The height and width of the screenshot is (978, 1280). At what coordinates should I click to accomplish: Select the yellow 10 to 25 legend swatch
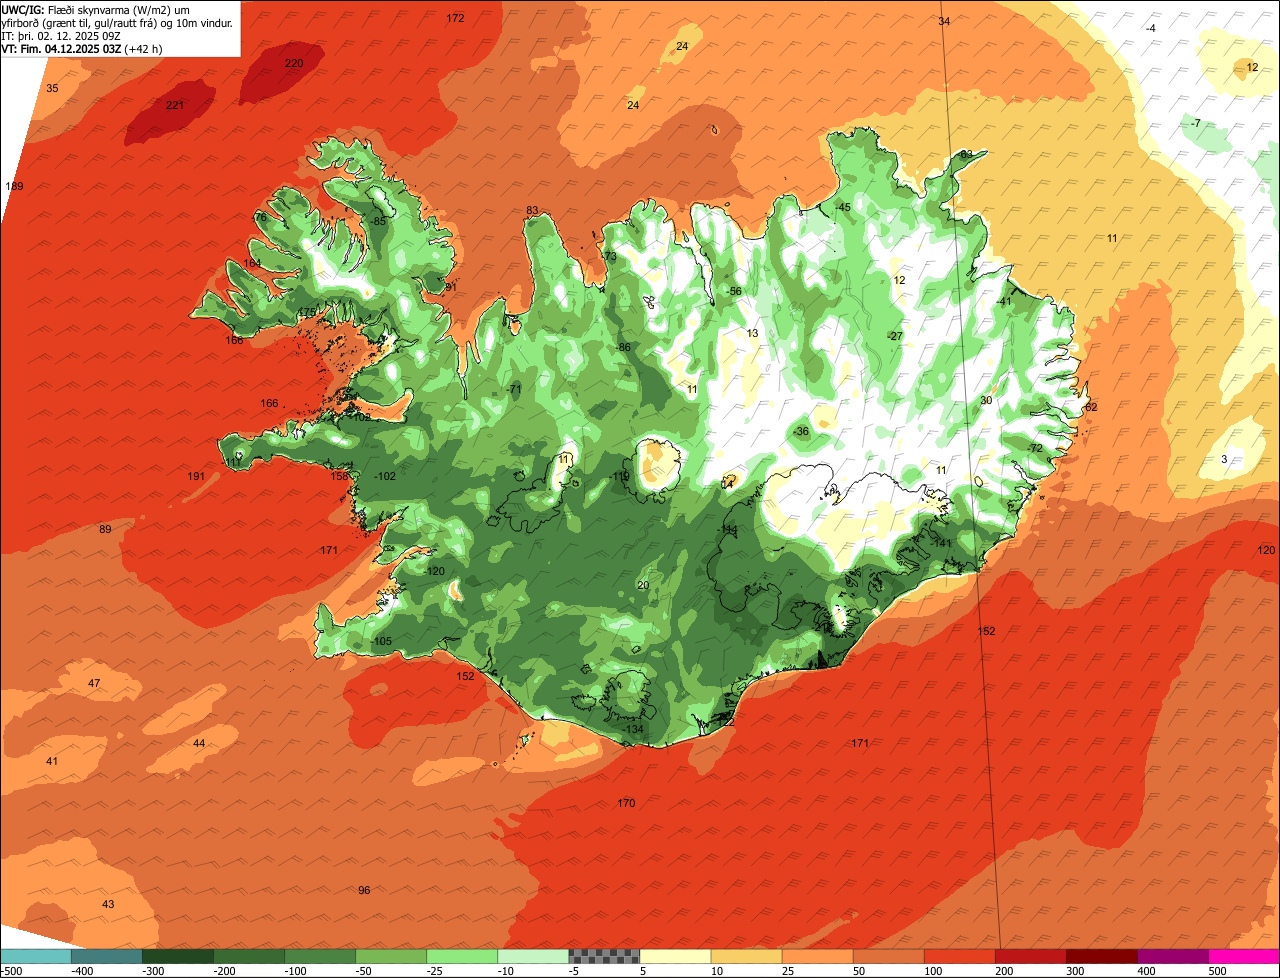pyautogui.click(x=746, y=956)
